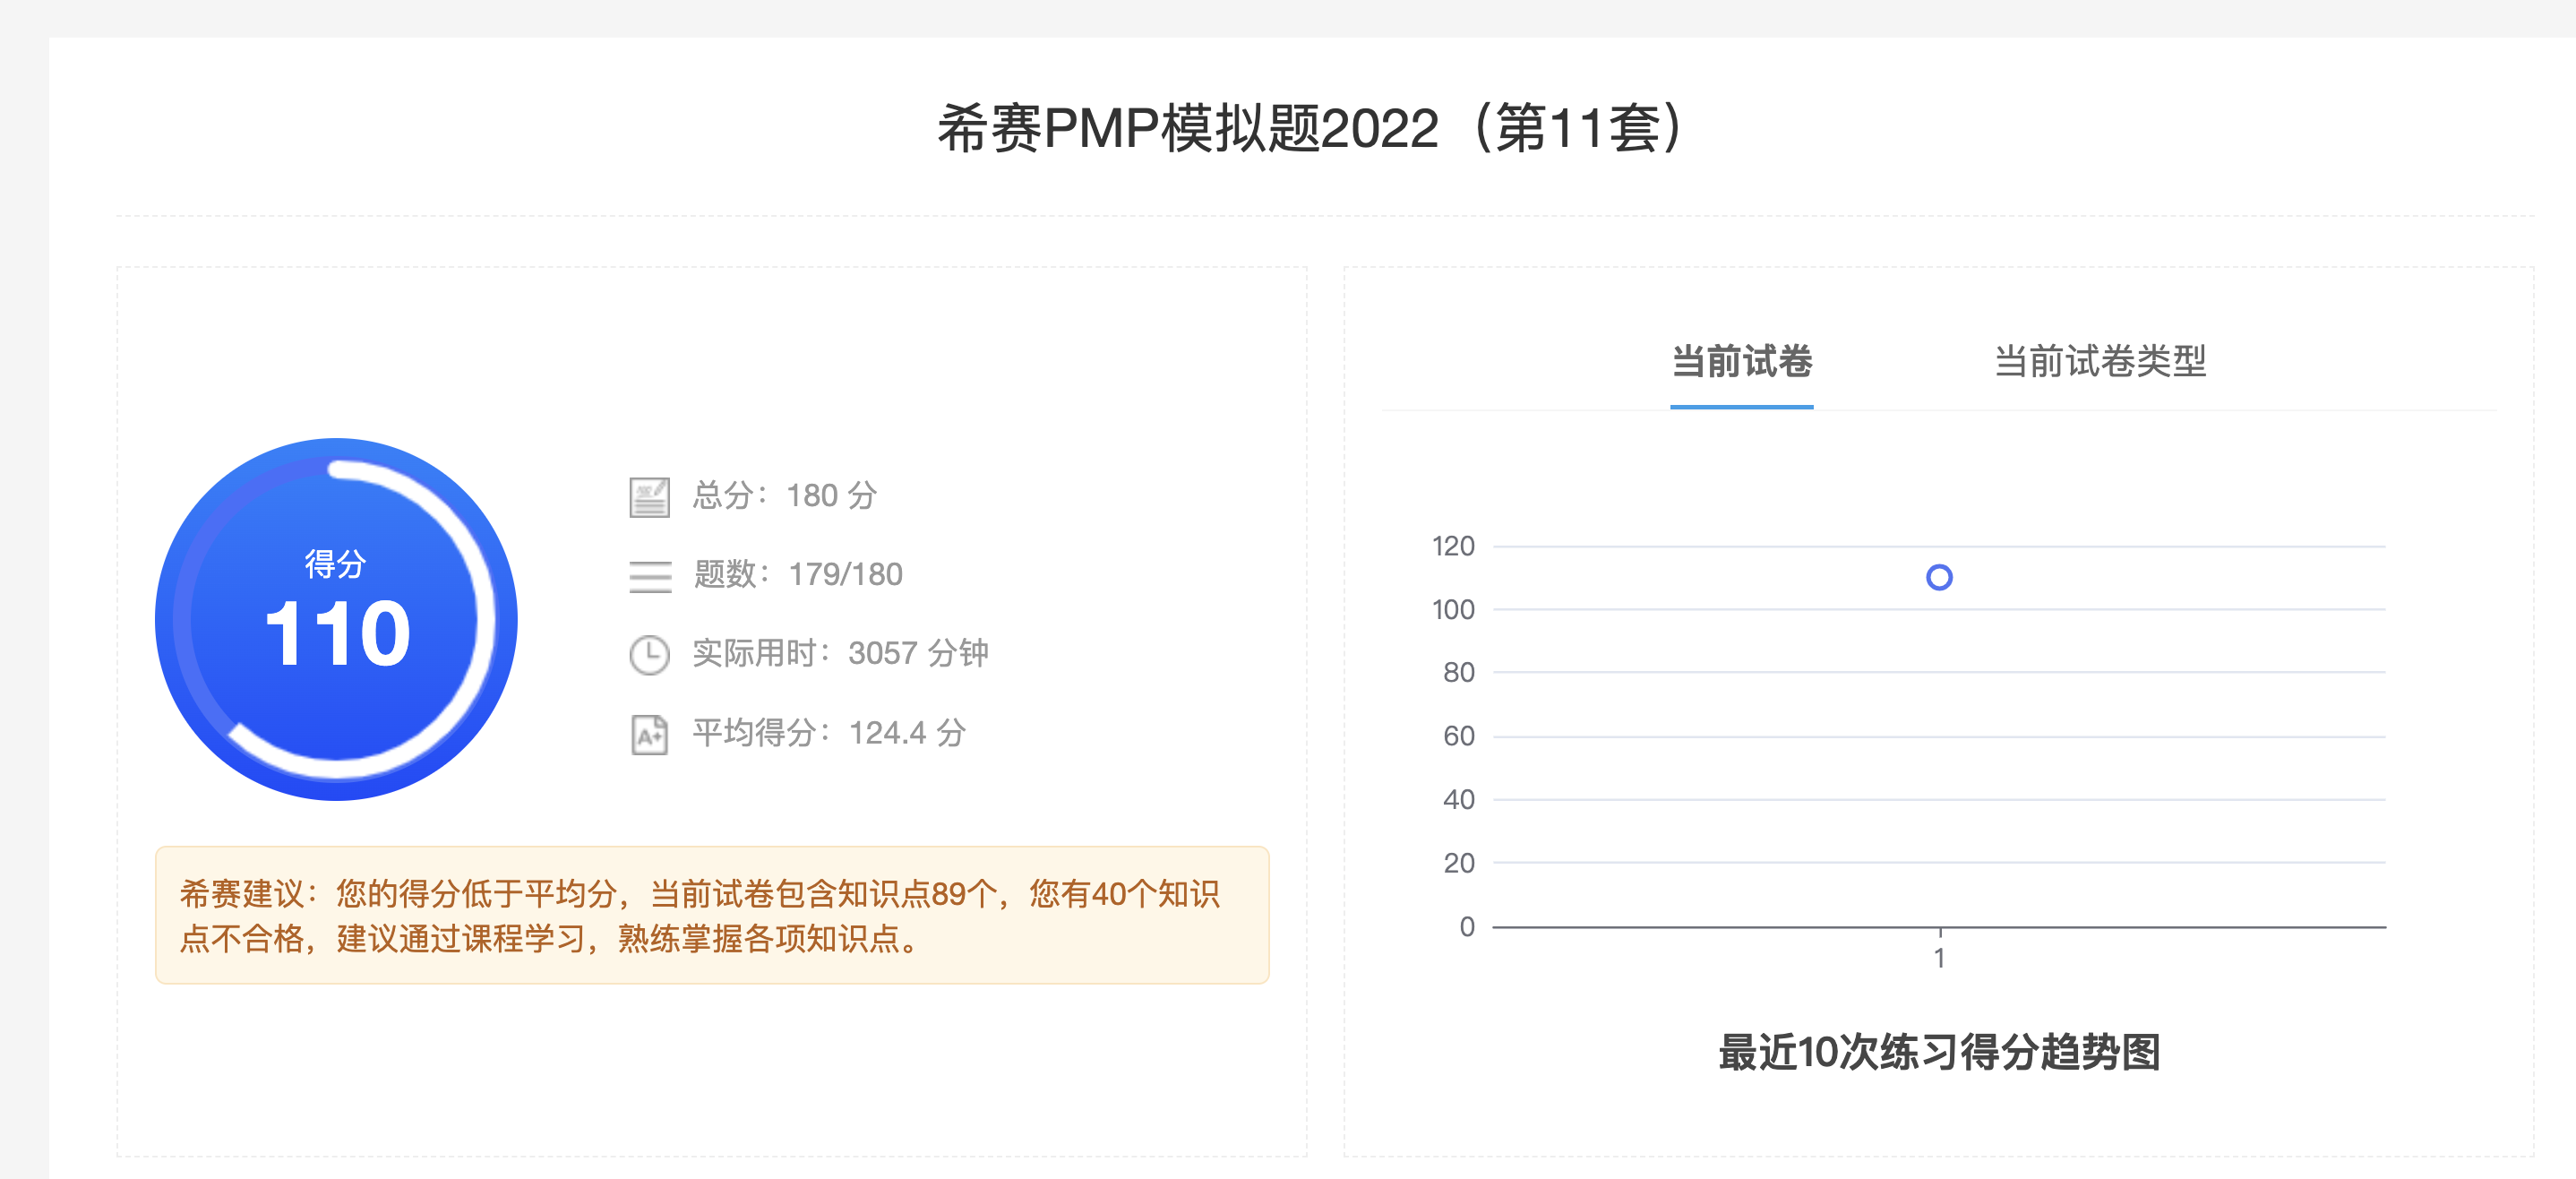The image size is (2576, 1179).
Task: Click the text 平均得分：124.4 分
Action: coord(829,733)
